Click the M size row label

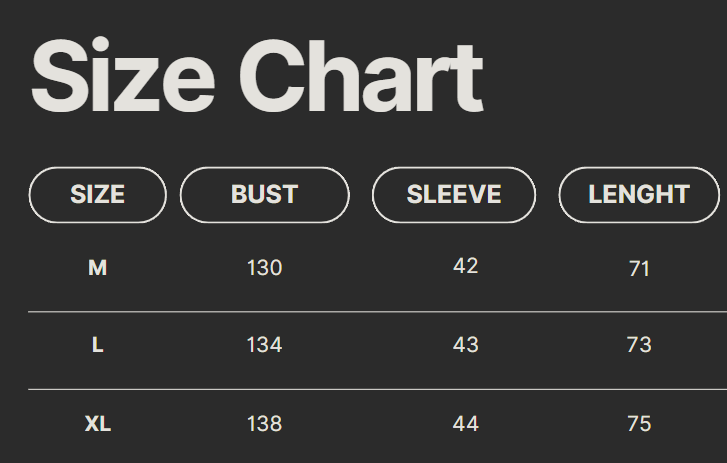point(98,268)
